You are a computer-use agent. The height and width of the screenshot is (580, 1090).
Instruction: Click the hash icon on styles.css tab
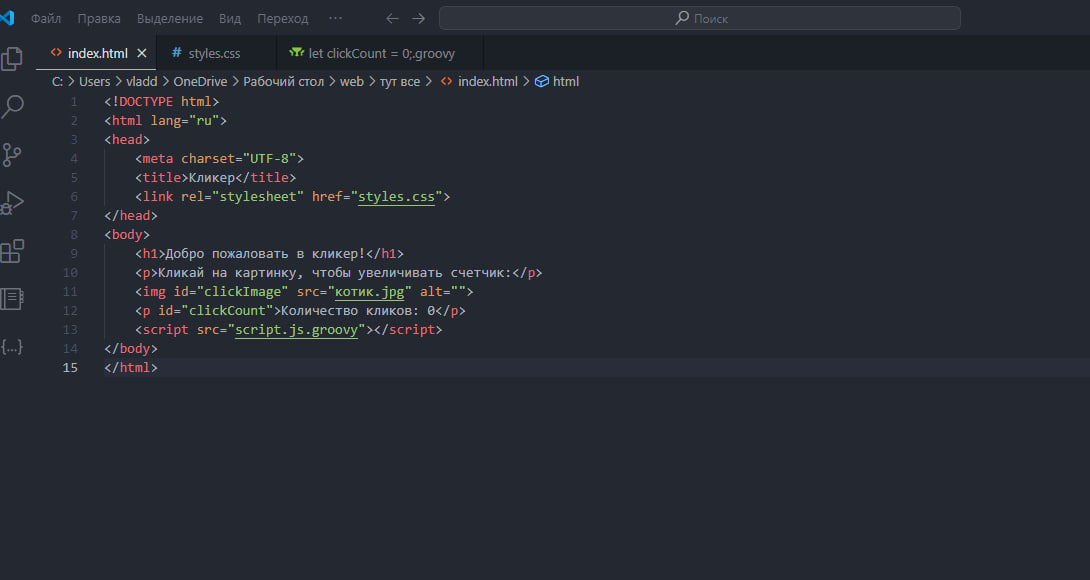pos(177,52)
